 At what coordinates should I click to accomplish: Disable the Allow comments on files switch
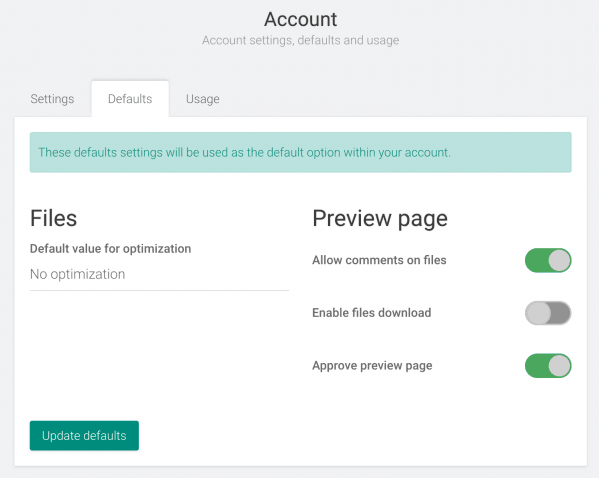(x=548, y=260)
